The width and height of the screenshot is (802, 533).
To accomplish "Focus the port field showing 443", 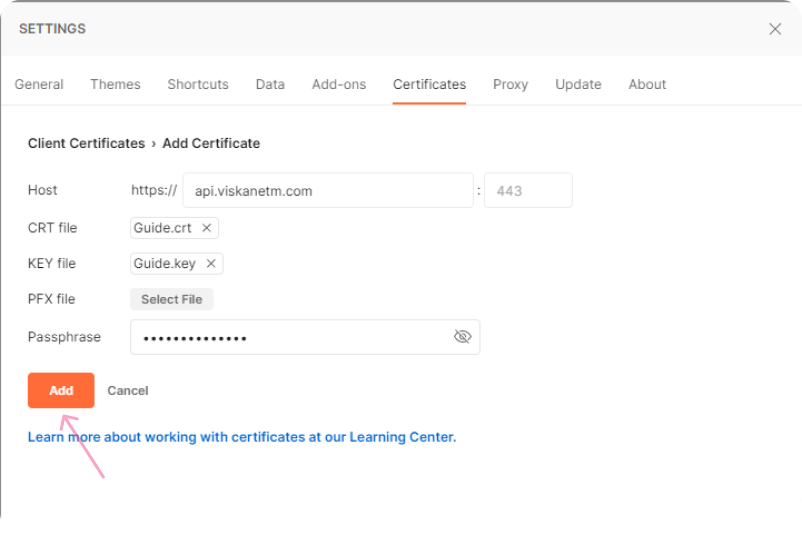I will (x=527, y=190).
